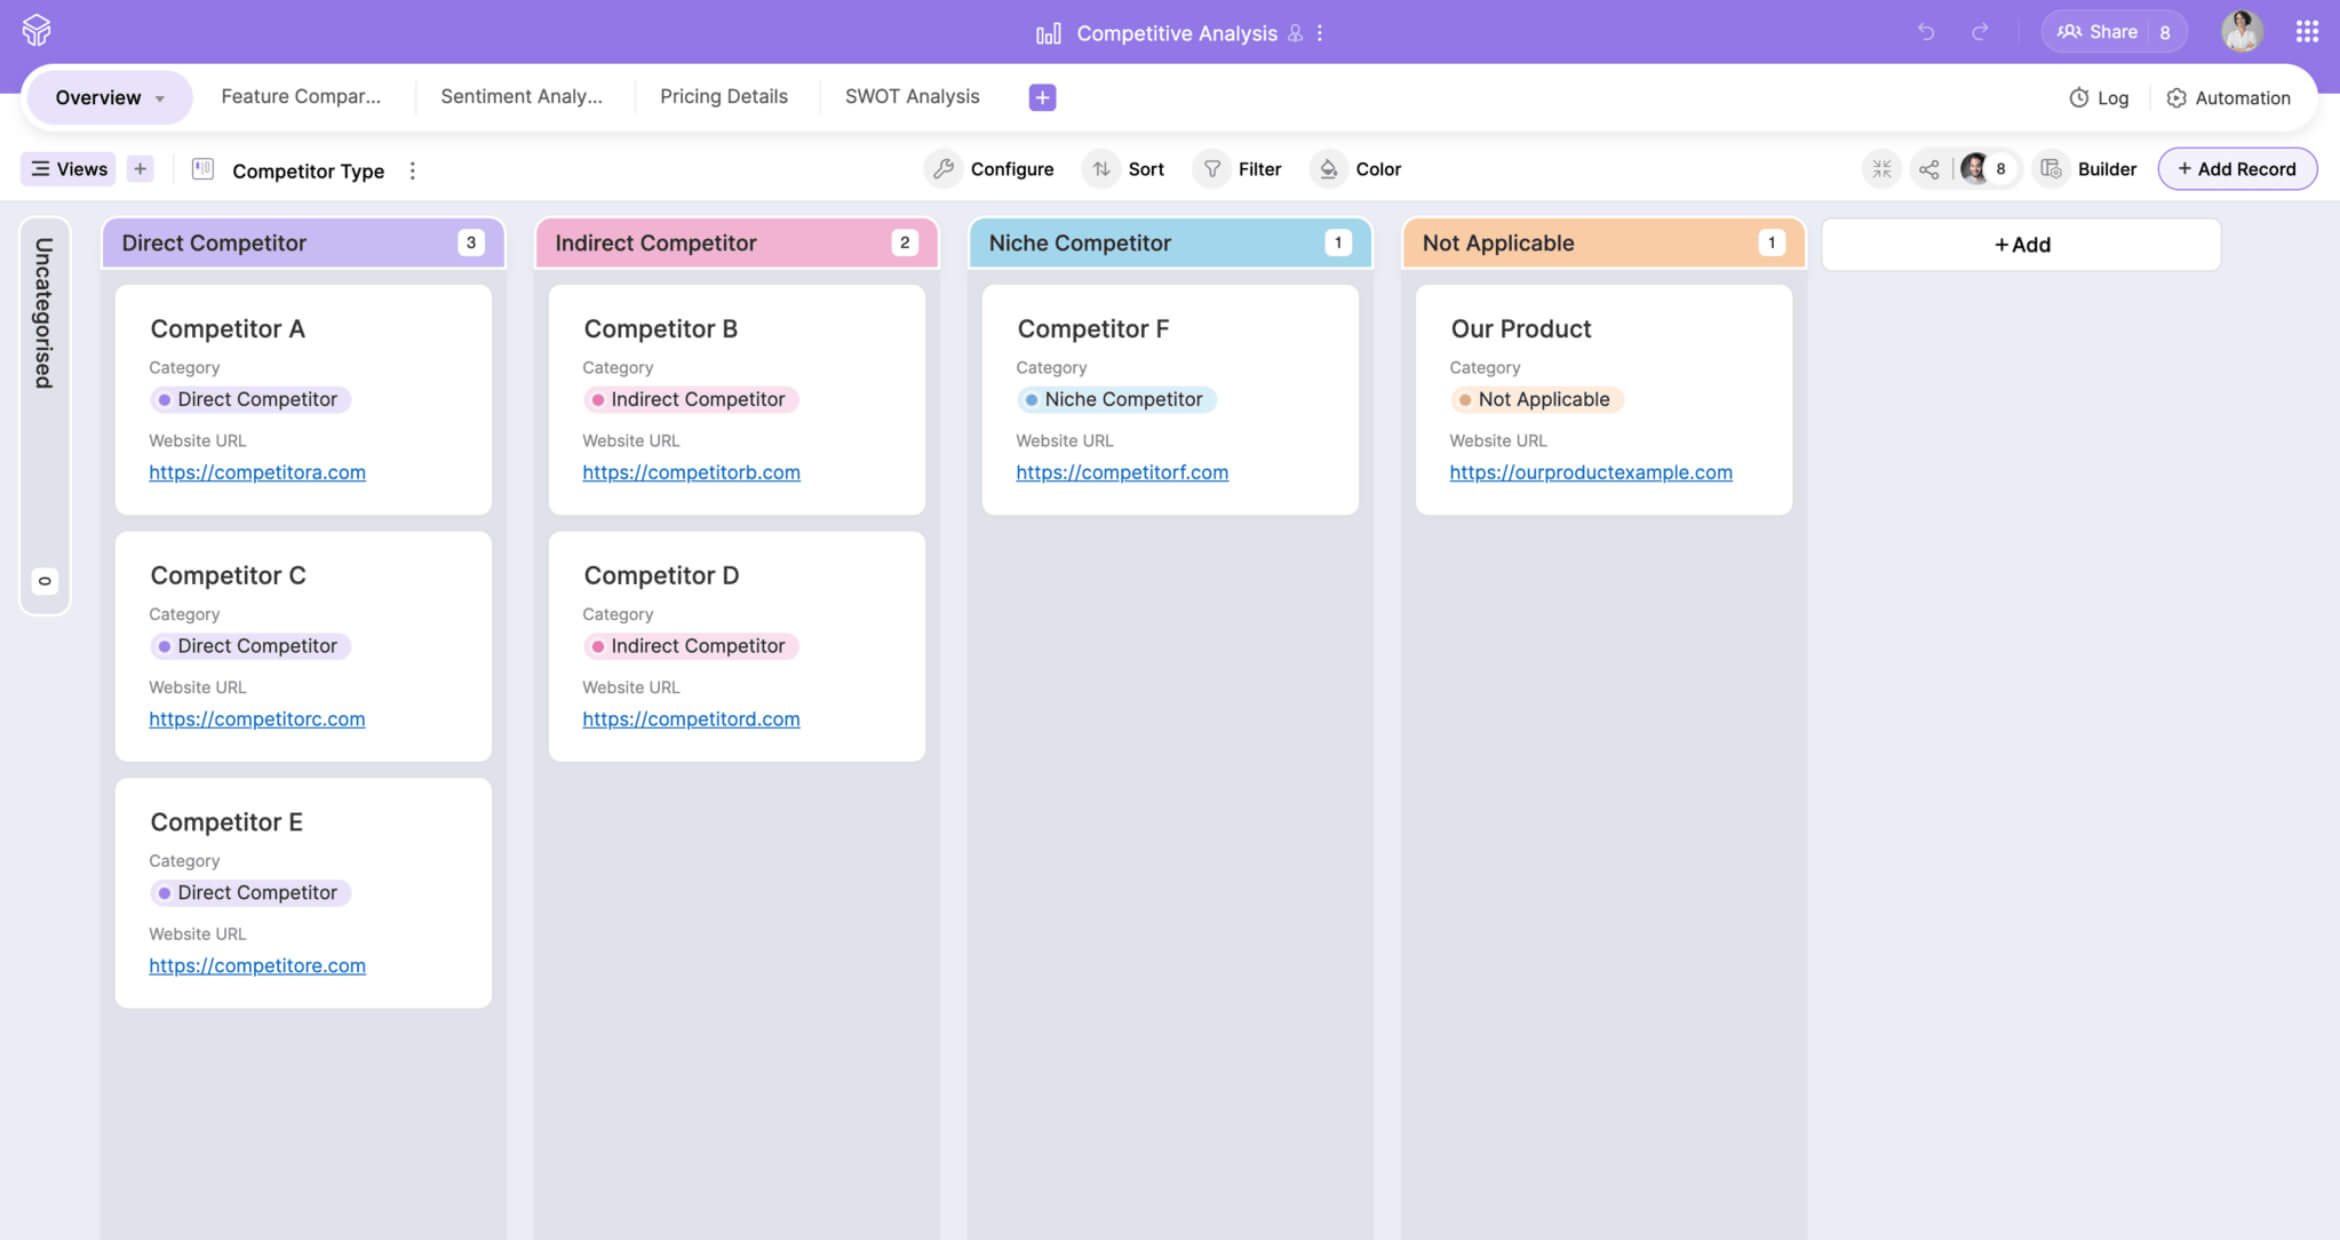Open the competitorf.com website link
Viewport: 2340px width, 1240px height.
[1121, 472]
